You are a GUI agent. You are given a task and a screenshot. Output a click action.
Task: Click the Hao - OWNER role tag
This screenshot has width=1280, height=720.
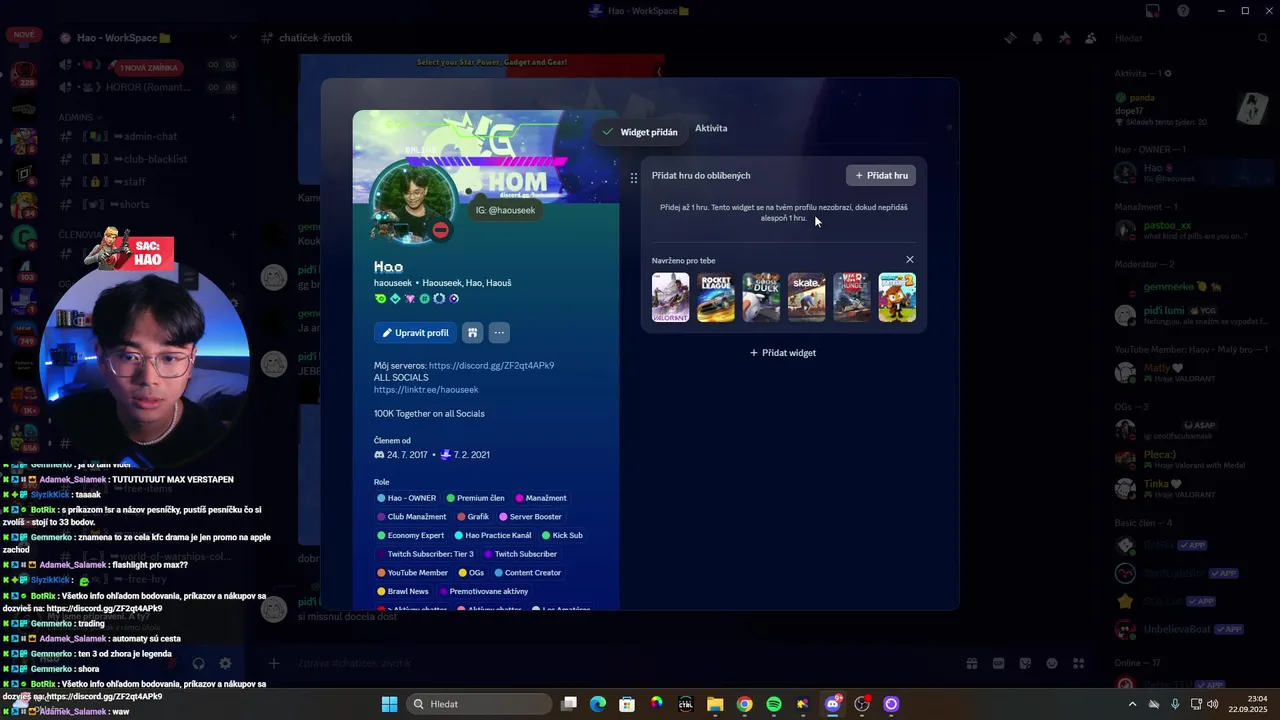[x=407, y=498]
